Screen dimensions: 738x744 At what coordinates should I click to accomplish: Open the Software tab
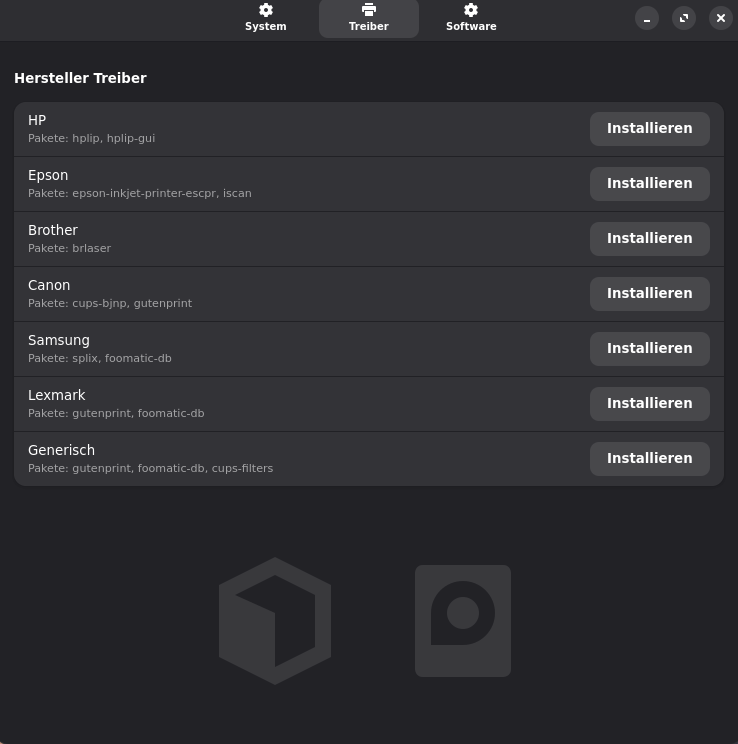click(x=471, y=18)
